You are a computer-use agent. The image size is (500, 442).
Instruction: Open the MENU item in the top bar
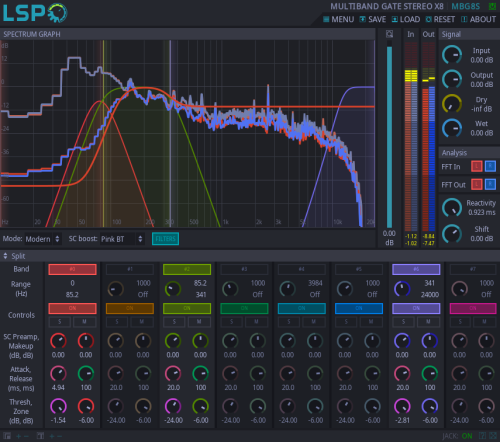point(339,19)
